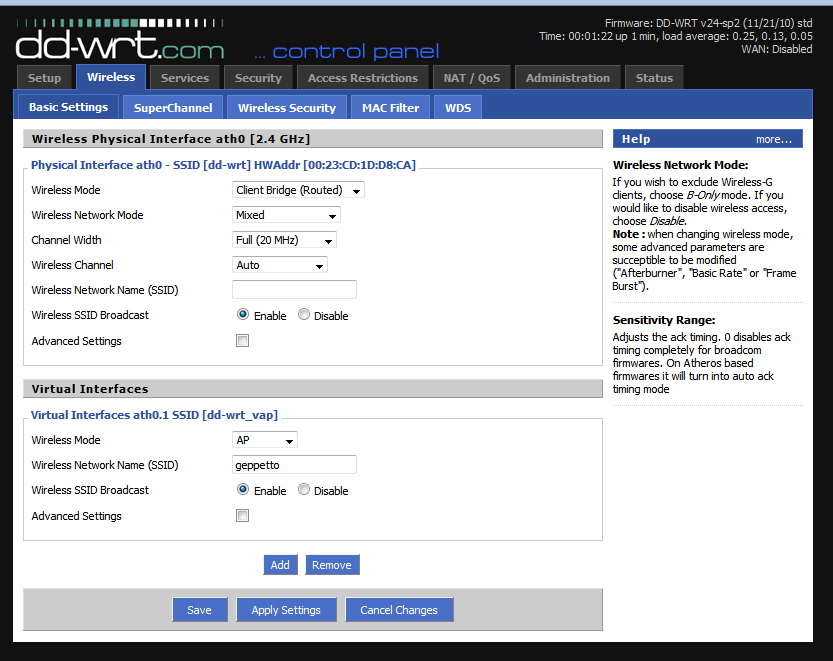This screenshot has width=833, height=661.
Task: Click Add virtual interface button
Action: click(x=280, y=565)
